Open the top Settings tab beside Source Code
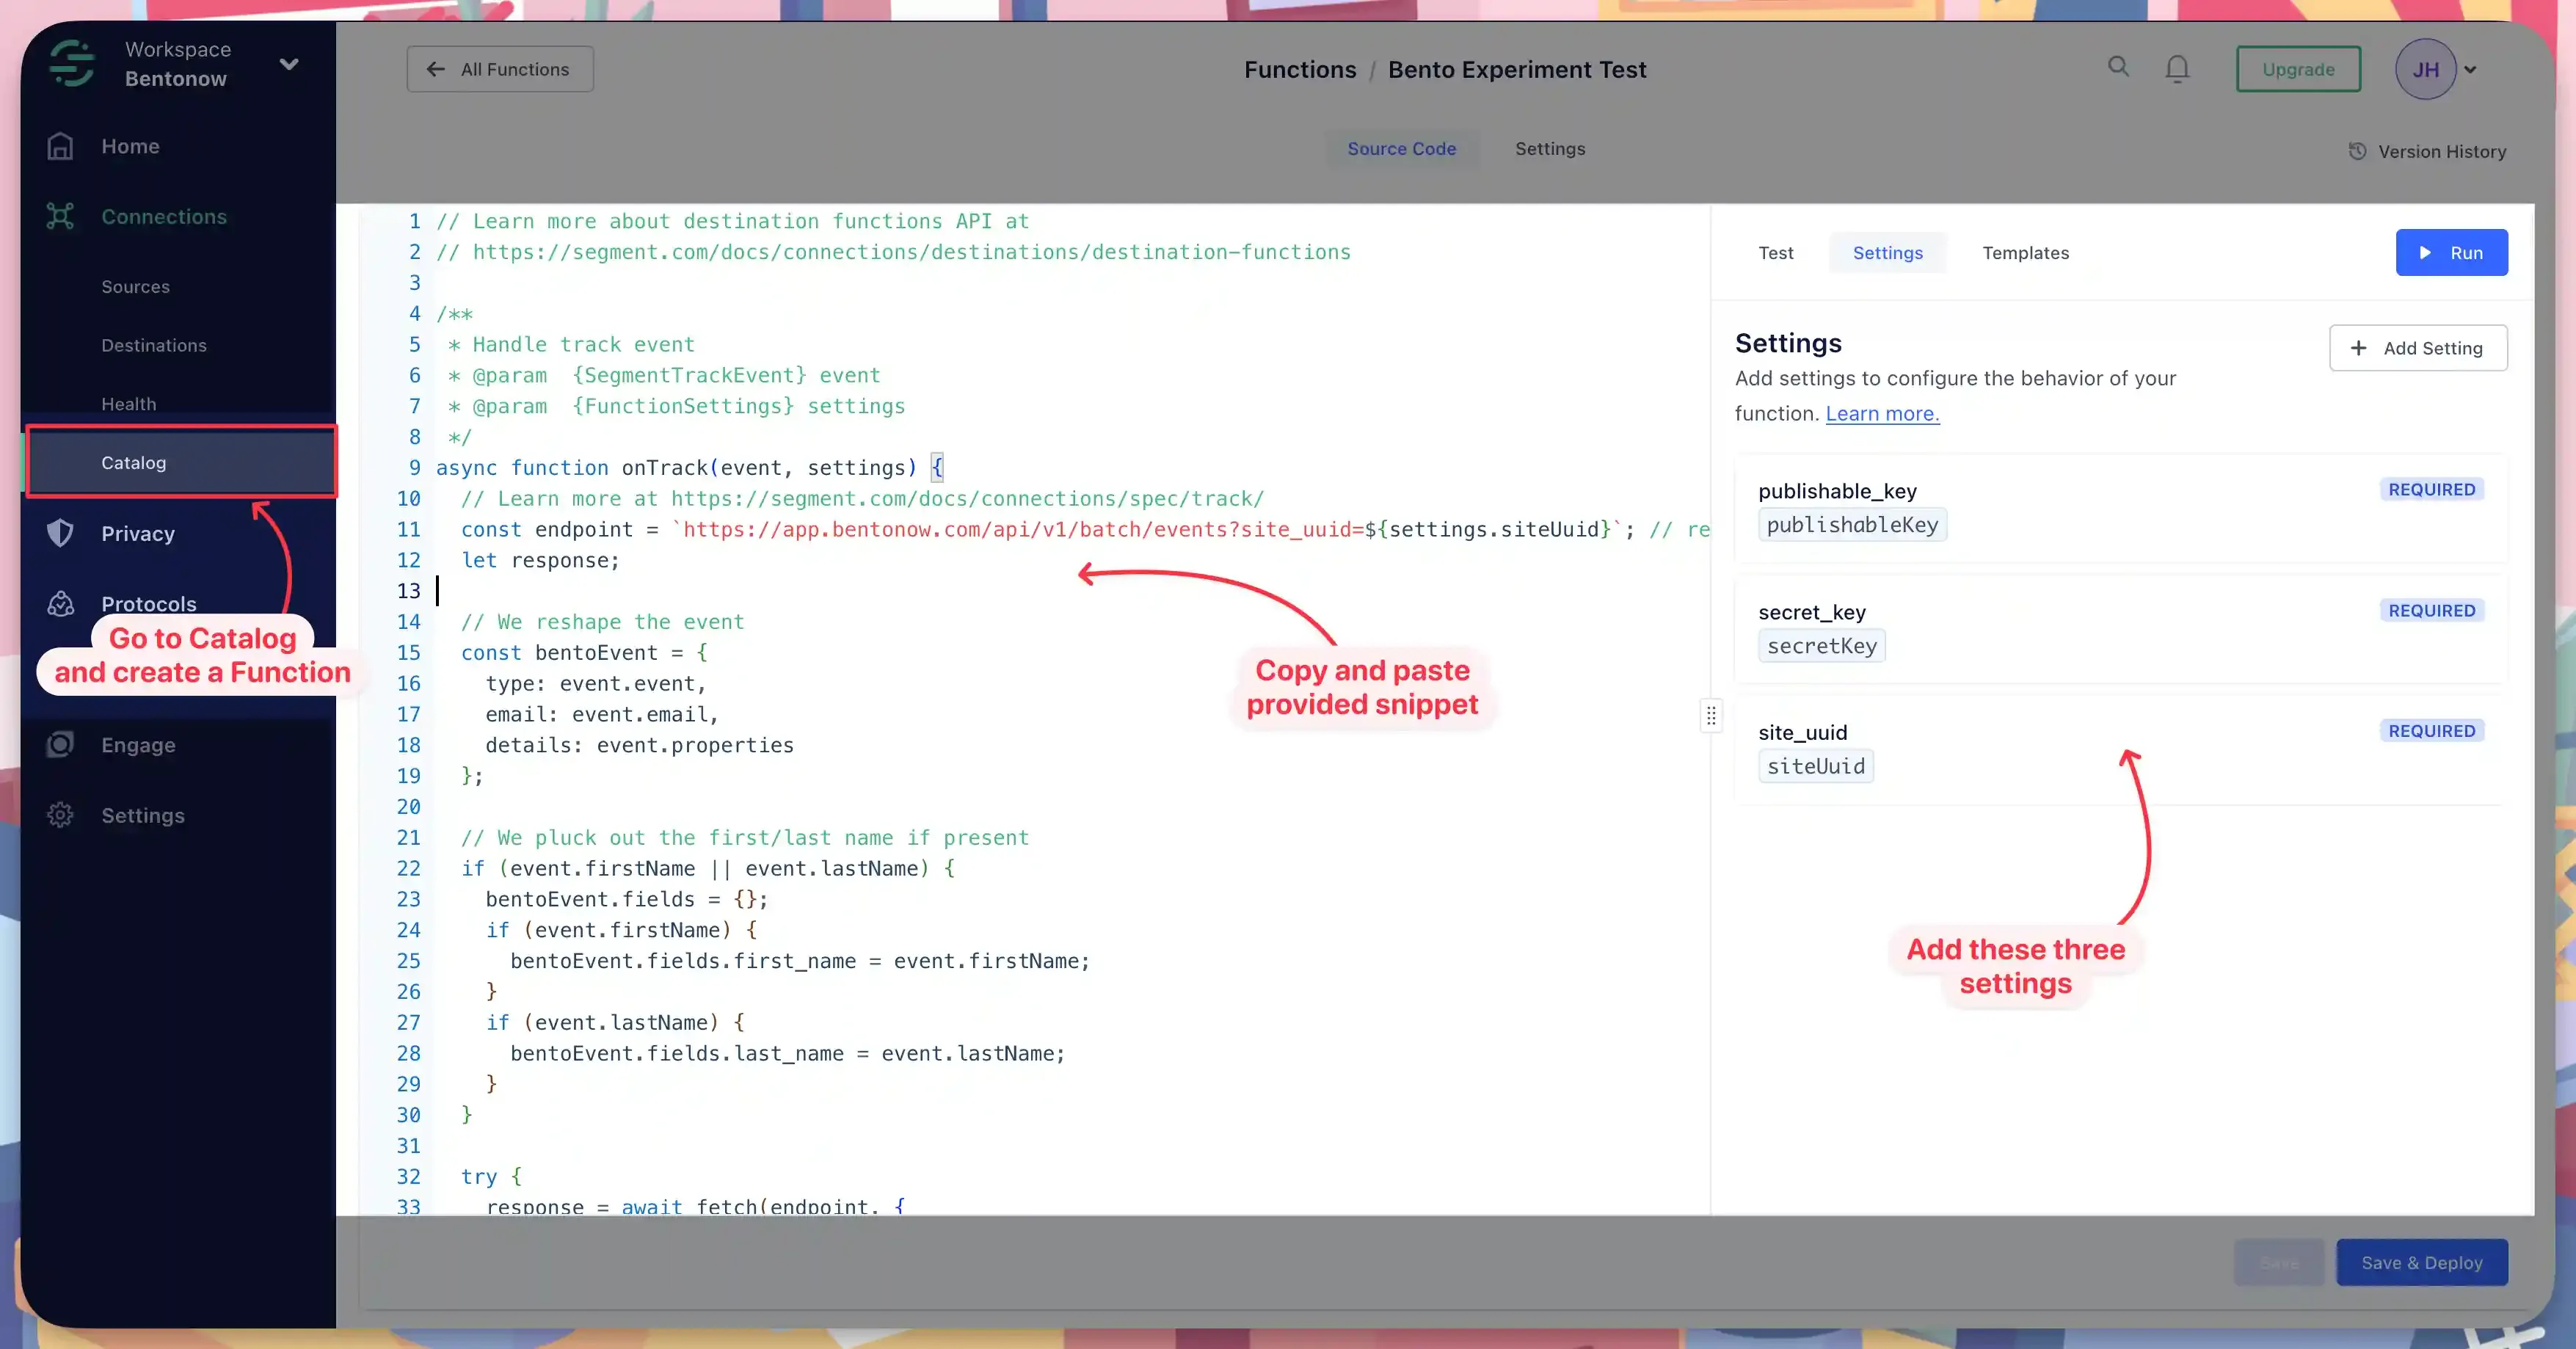The image size is (2576, 1349). coord(1549,149)
